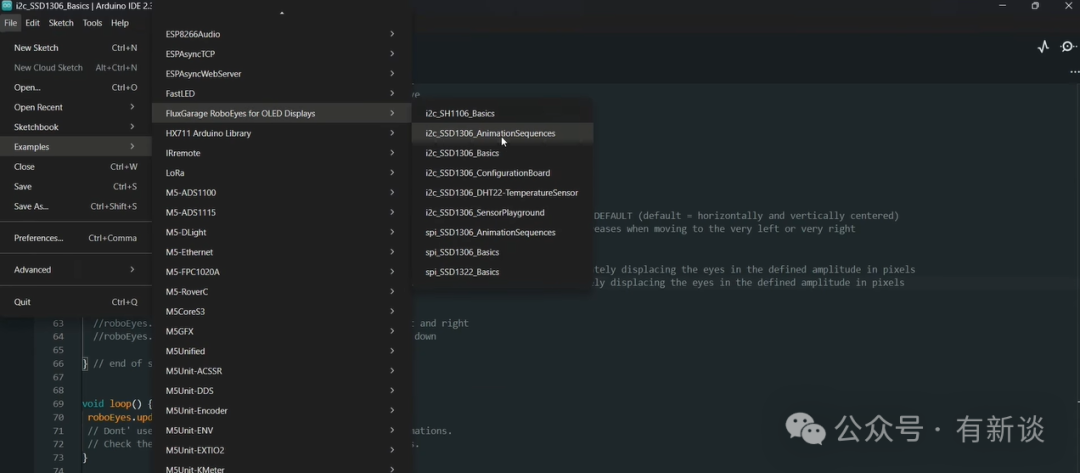Open spi_SSD1306_Basics example

pyautogui.click(x=502, y=253)
